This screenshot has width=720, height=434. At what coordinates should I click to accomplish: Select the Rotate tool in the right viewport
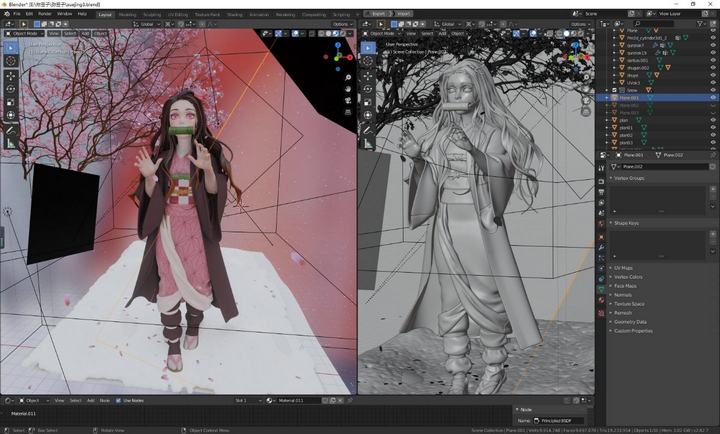point(368,89)
